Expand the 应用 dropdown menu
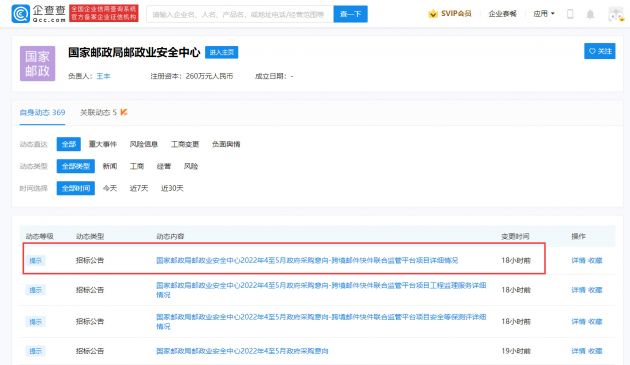630x365 pixels. [x=544, y=14]
